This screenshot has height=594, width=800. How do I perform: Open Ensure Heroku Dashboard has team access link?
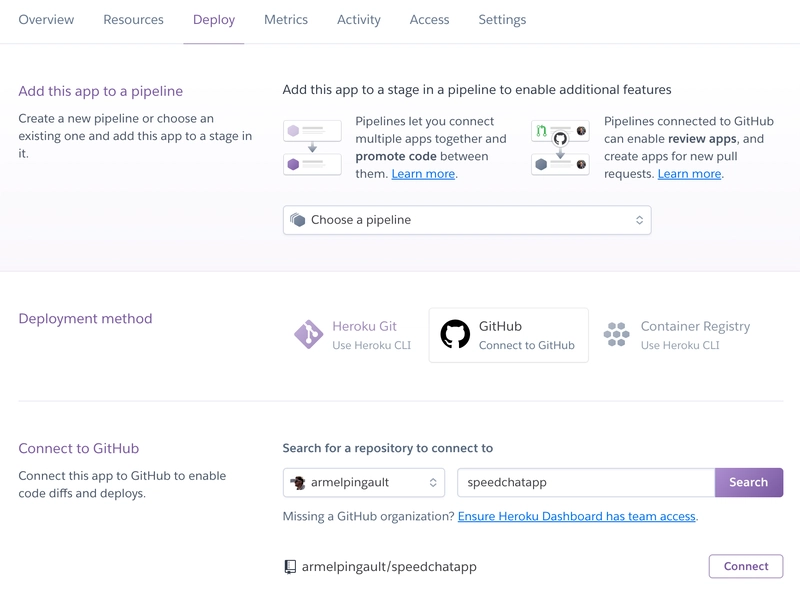click(577, 516)
